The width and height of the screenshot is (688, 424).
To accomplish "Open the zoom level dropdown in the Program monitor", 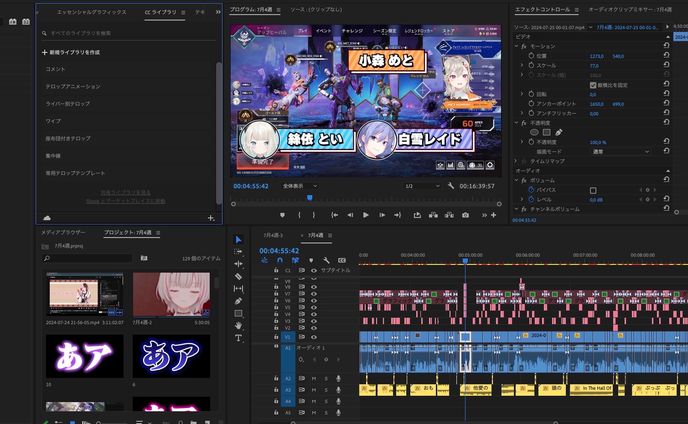I will (x=300, y=186).
